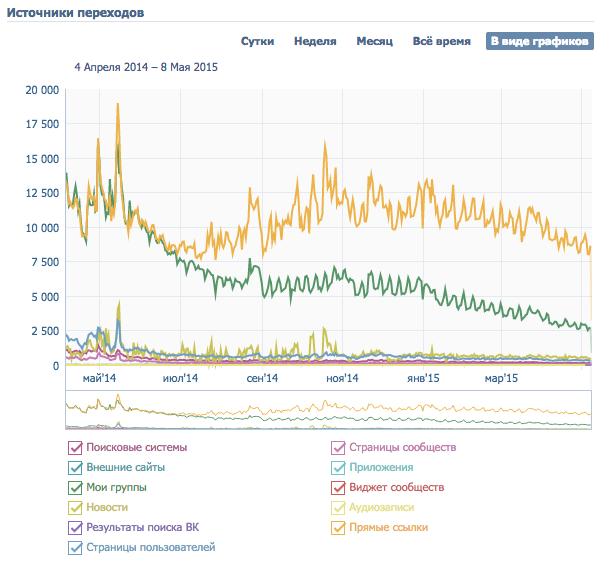Image resolution: width=602 pixels, height=563 pixels.
Task: Click the orange peak in main chart
Action: (x=118, y=105)
